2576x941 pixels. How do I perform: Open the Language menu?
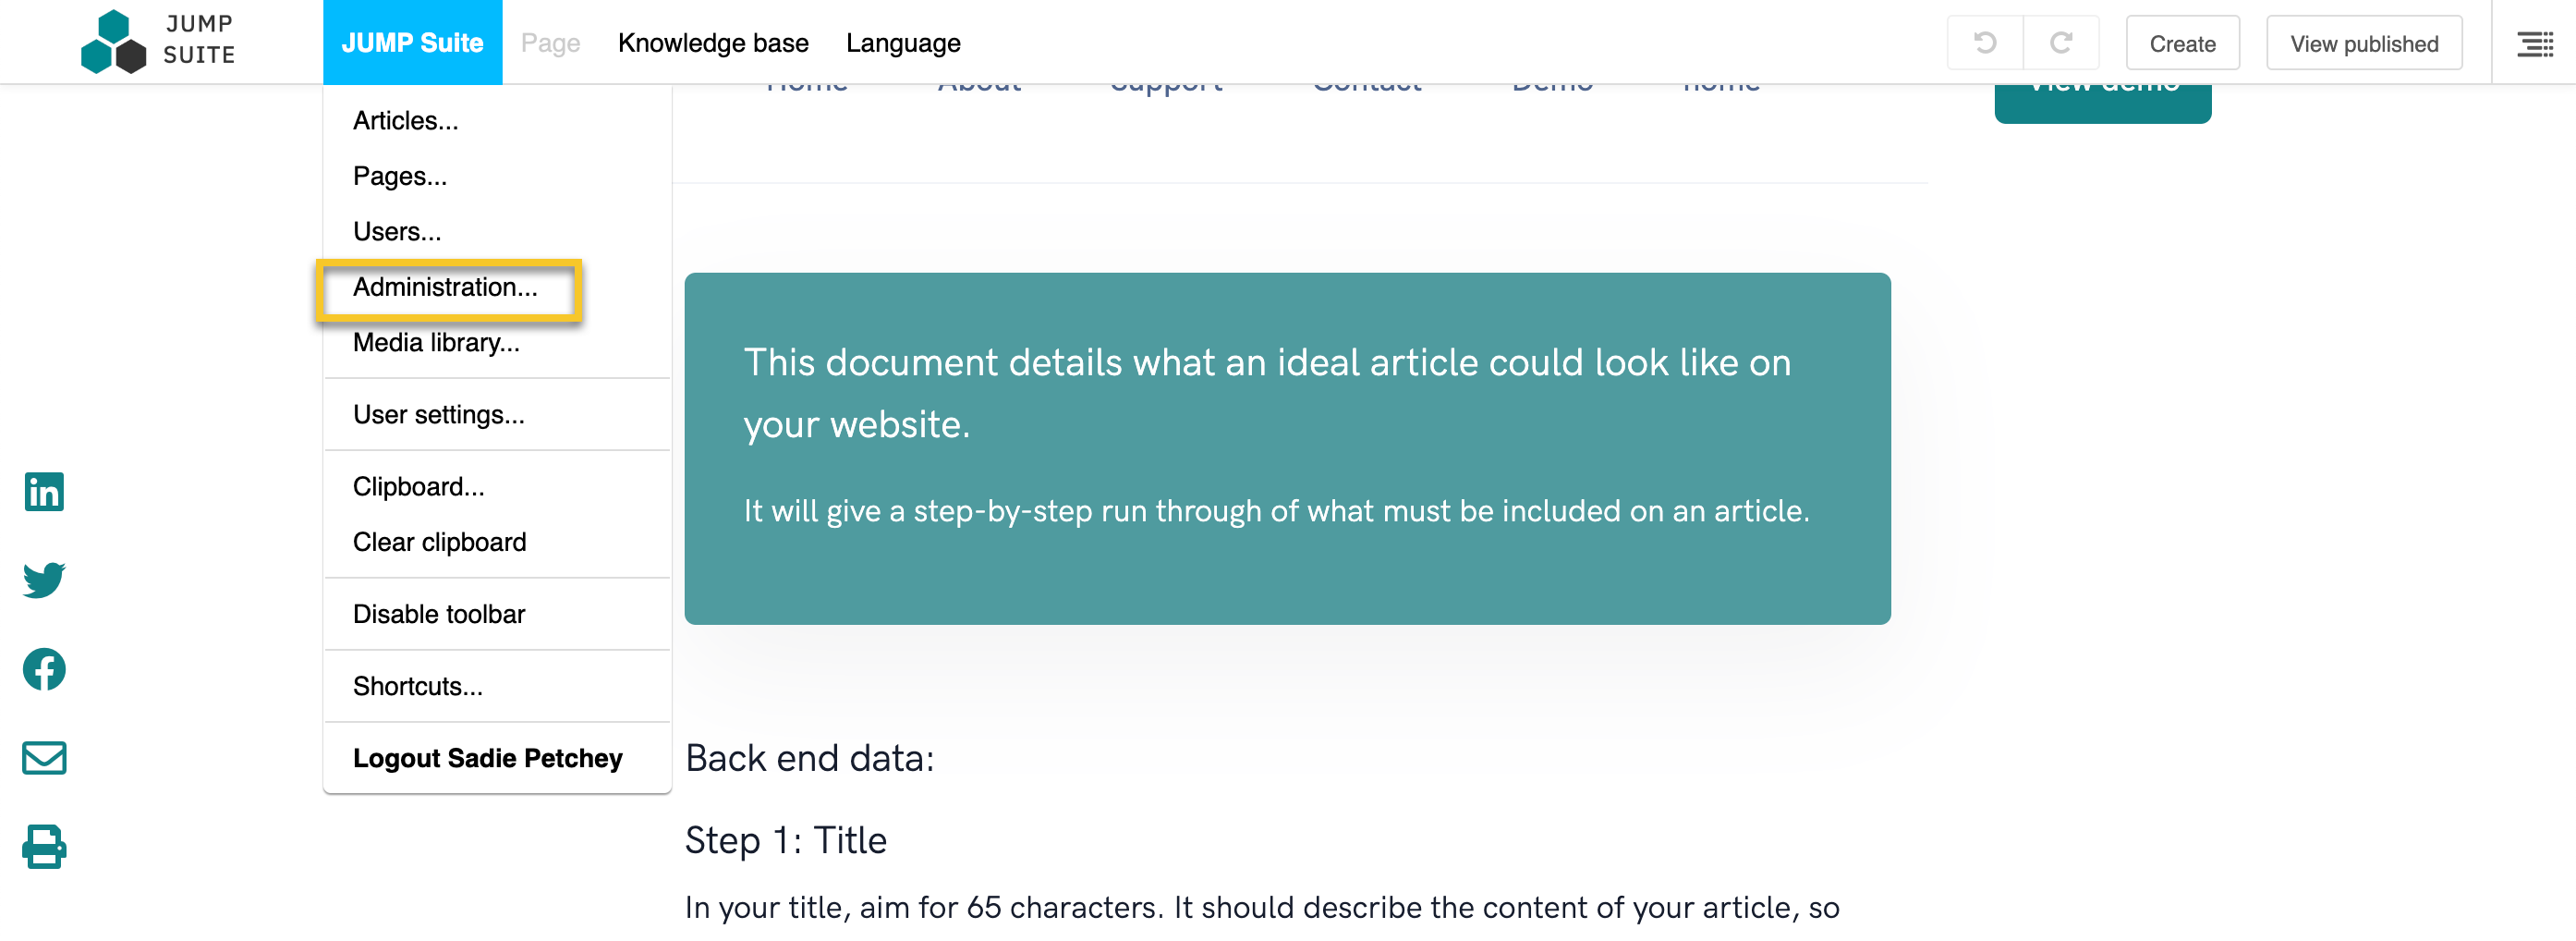pyautogui.click(x=903, y=43)
